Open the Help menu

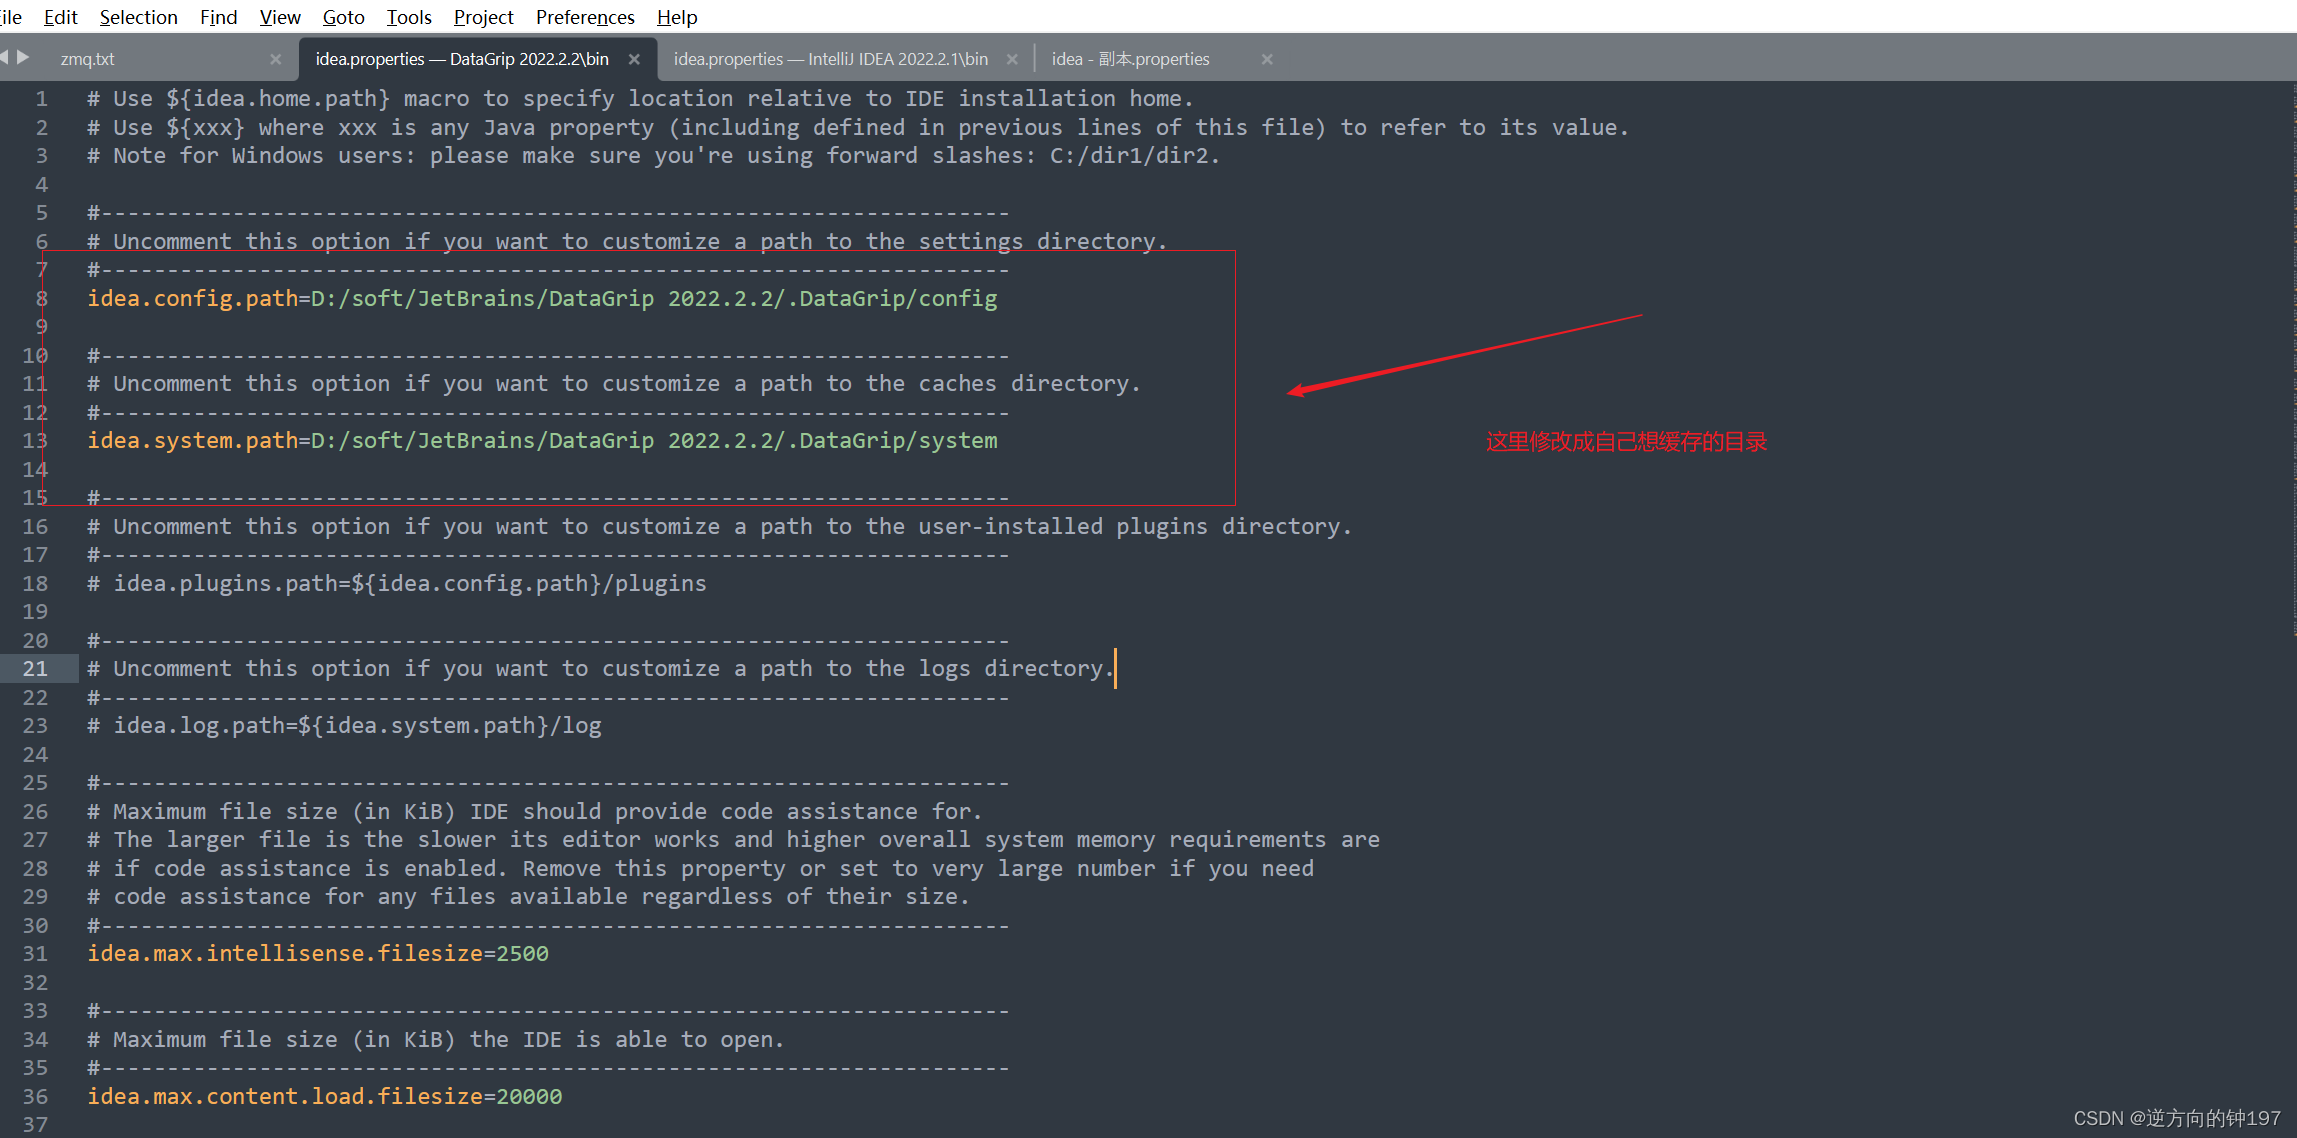pyautogui.click(x=677, y=17)
